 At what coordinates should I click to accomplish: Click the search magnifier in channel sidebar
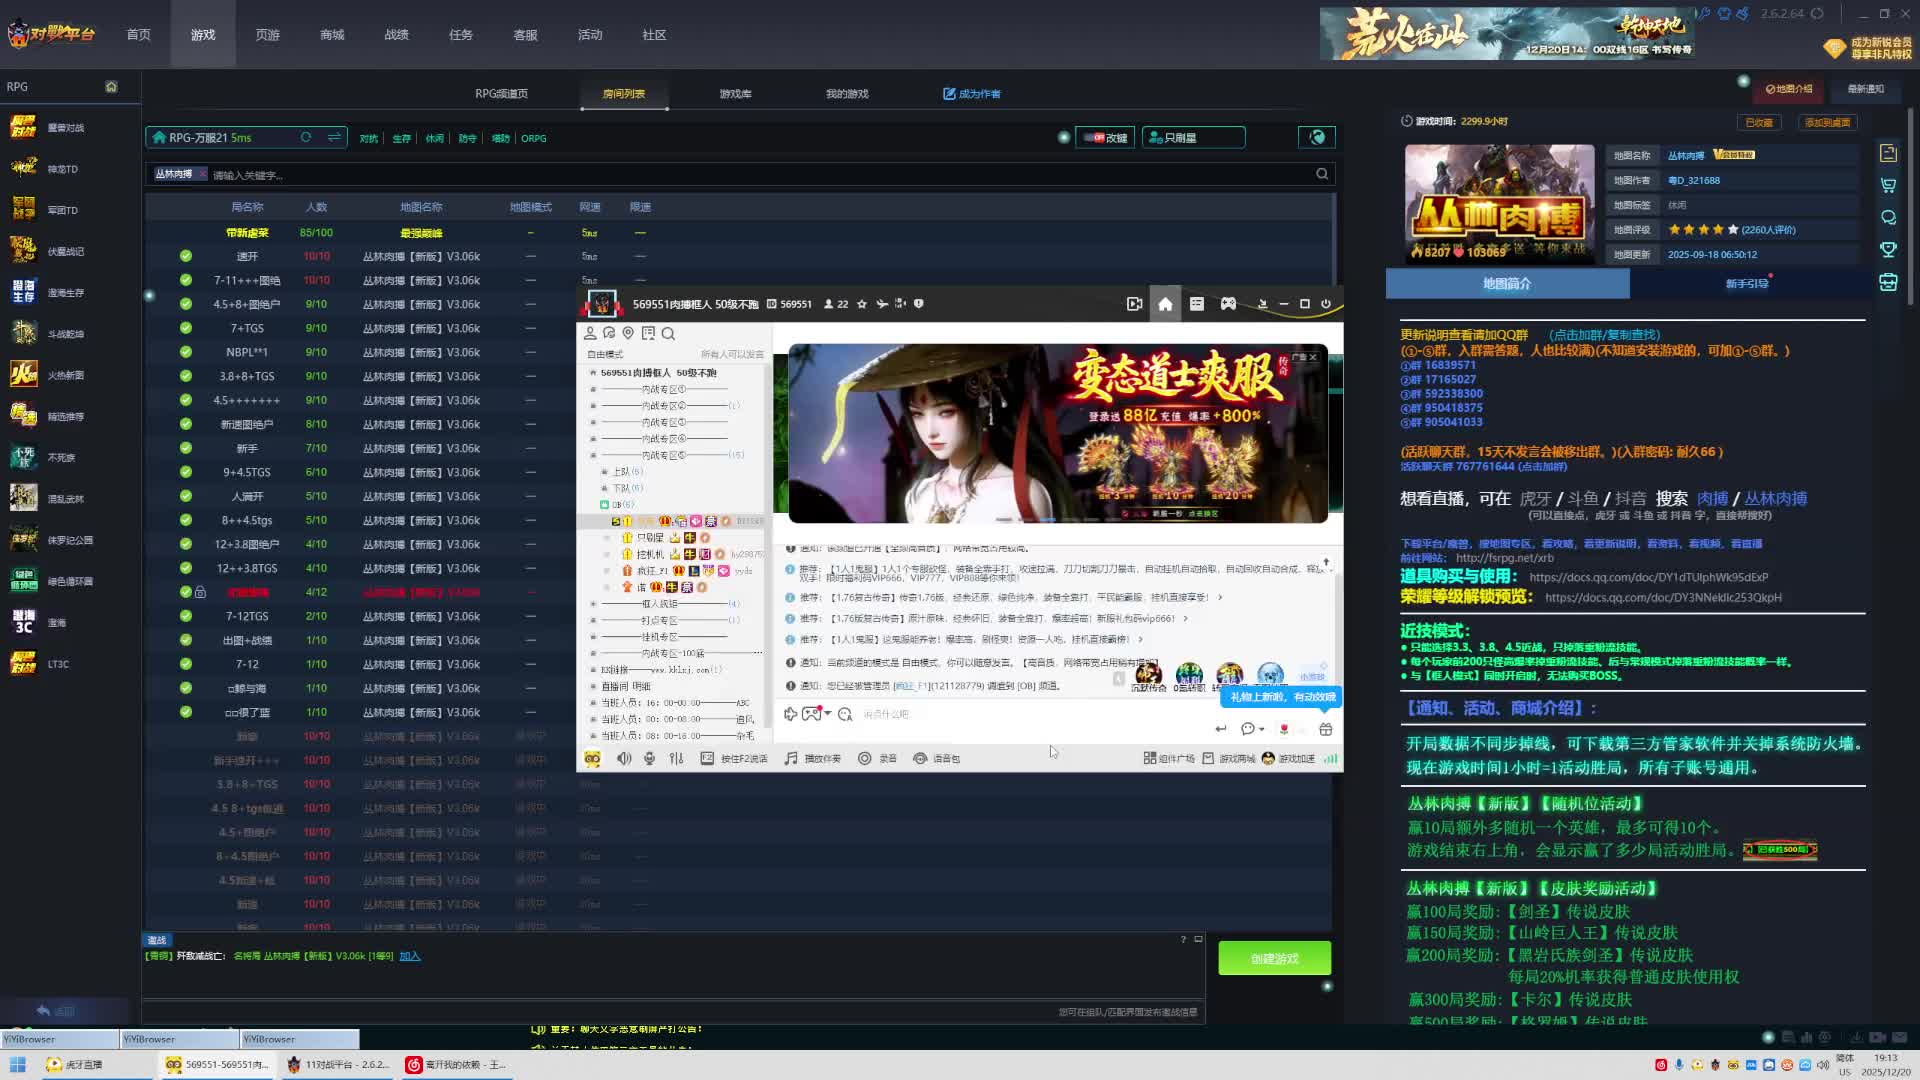click(x=668, y=334)
